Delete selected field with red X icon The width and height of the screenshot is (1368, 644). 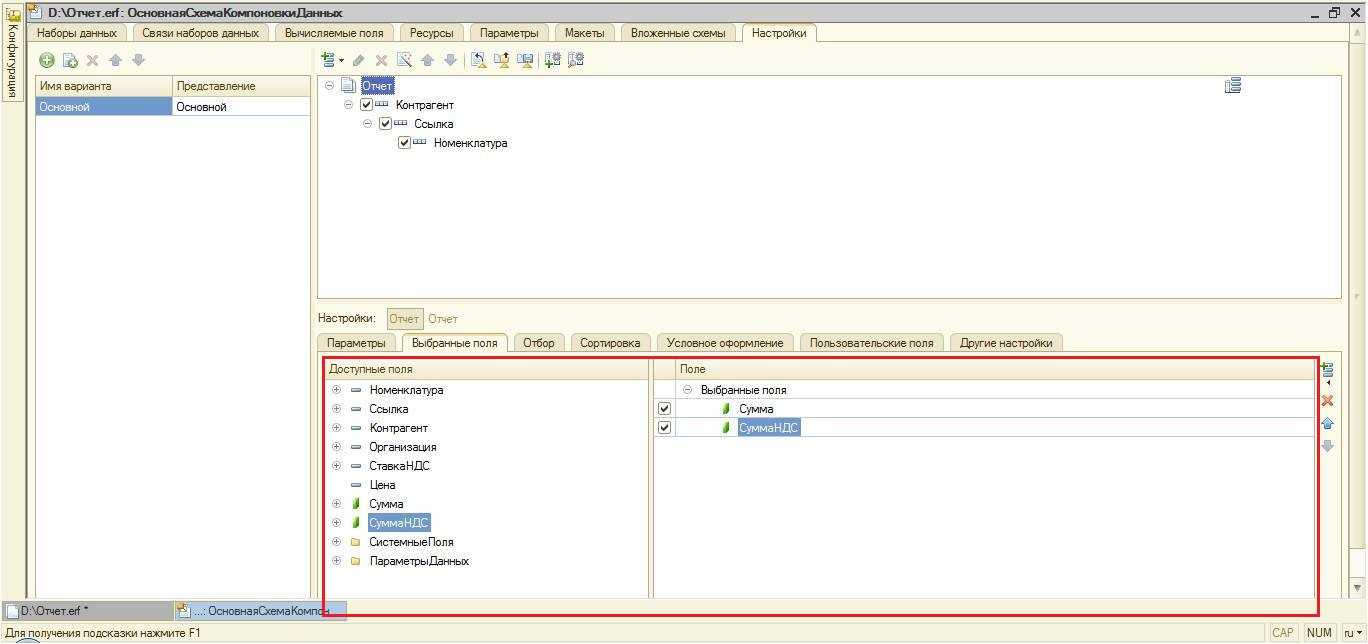click(1327, 401)
